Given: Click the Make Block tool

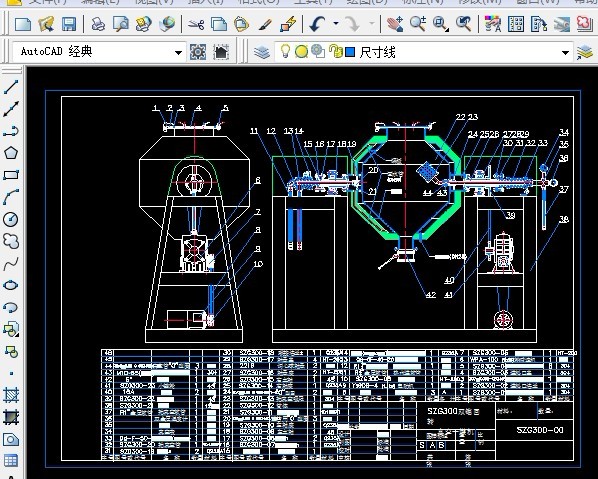Looking at the screenshot, I should pos(11,351).
